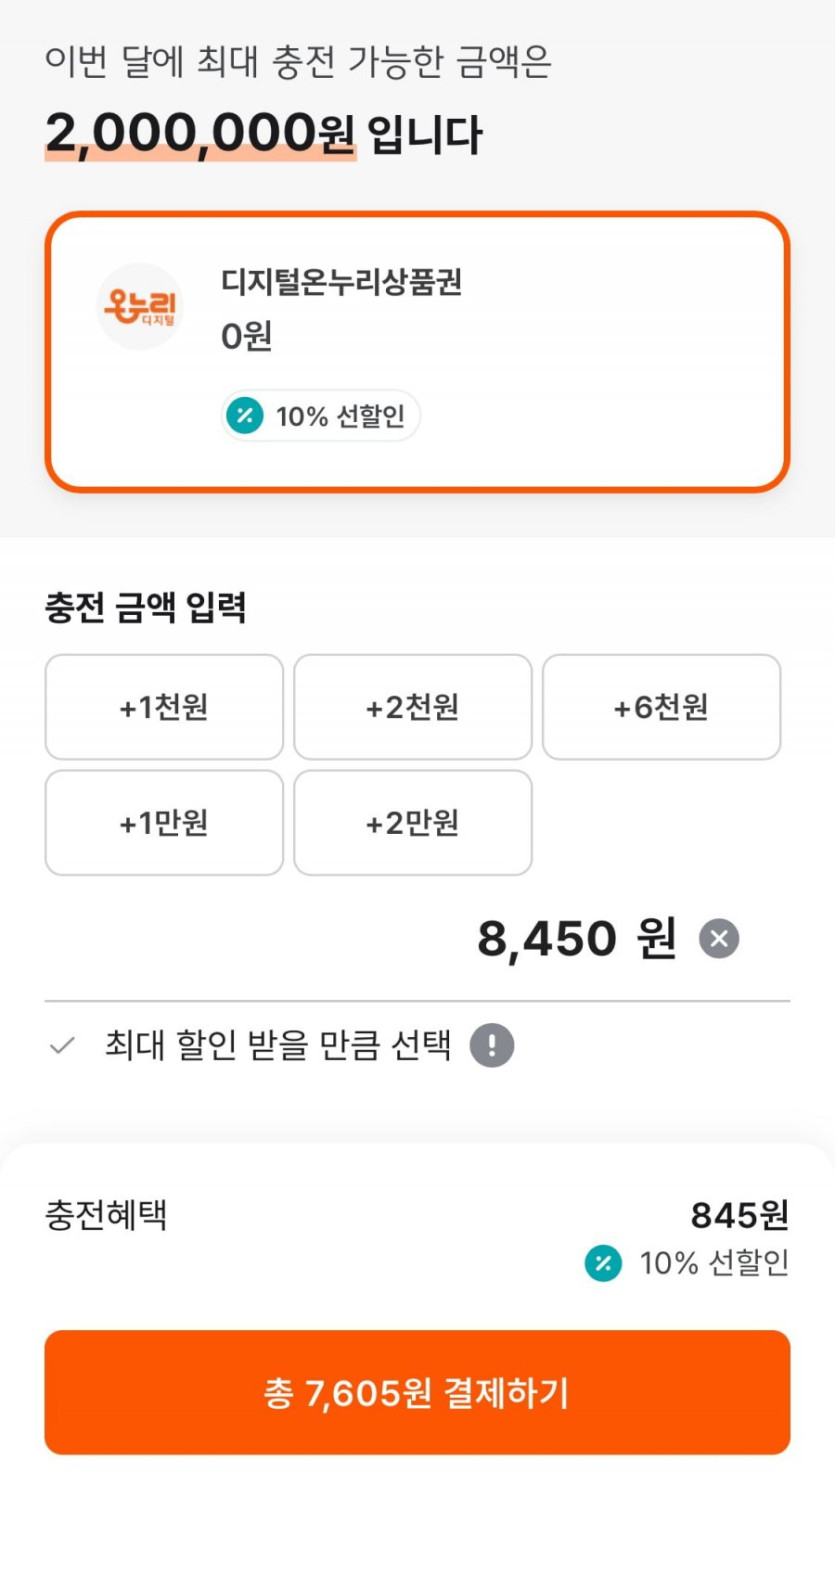This screenshot has height=1575, width=835.
Task: Select the 디지털온누리상품권 card title
Action: click(341, 282)
